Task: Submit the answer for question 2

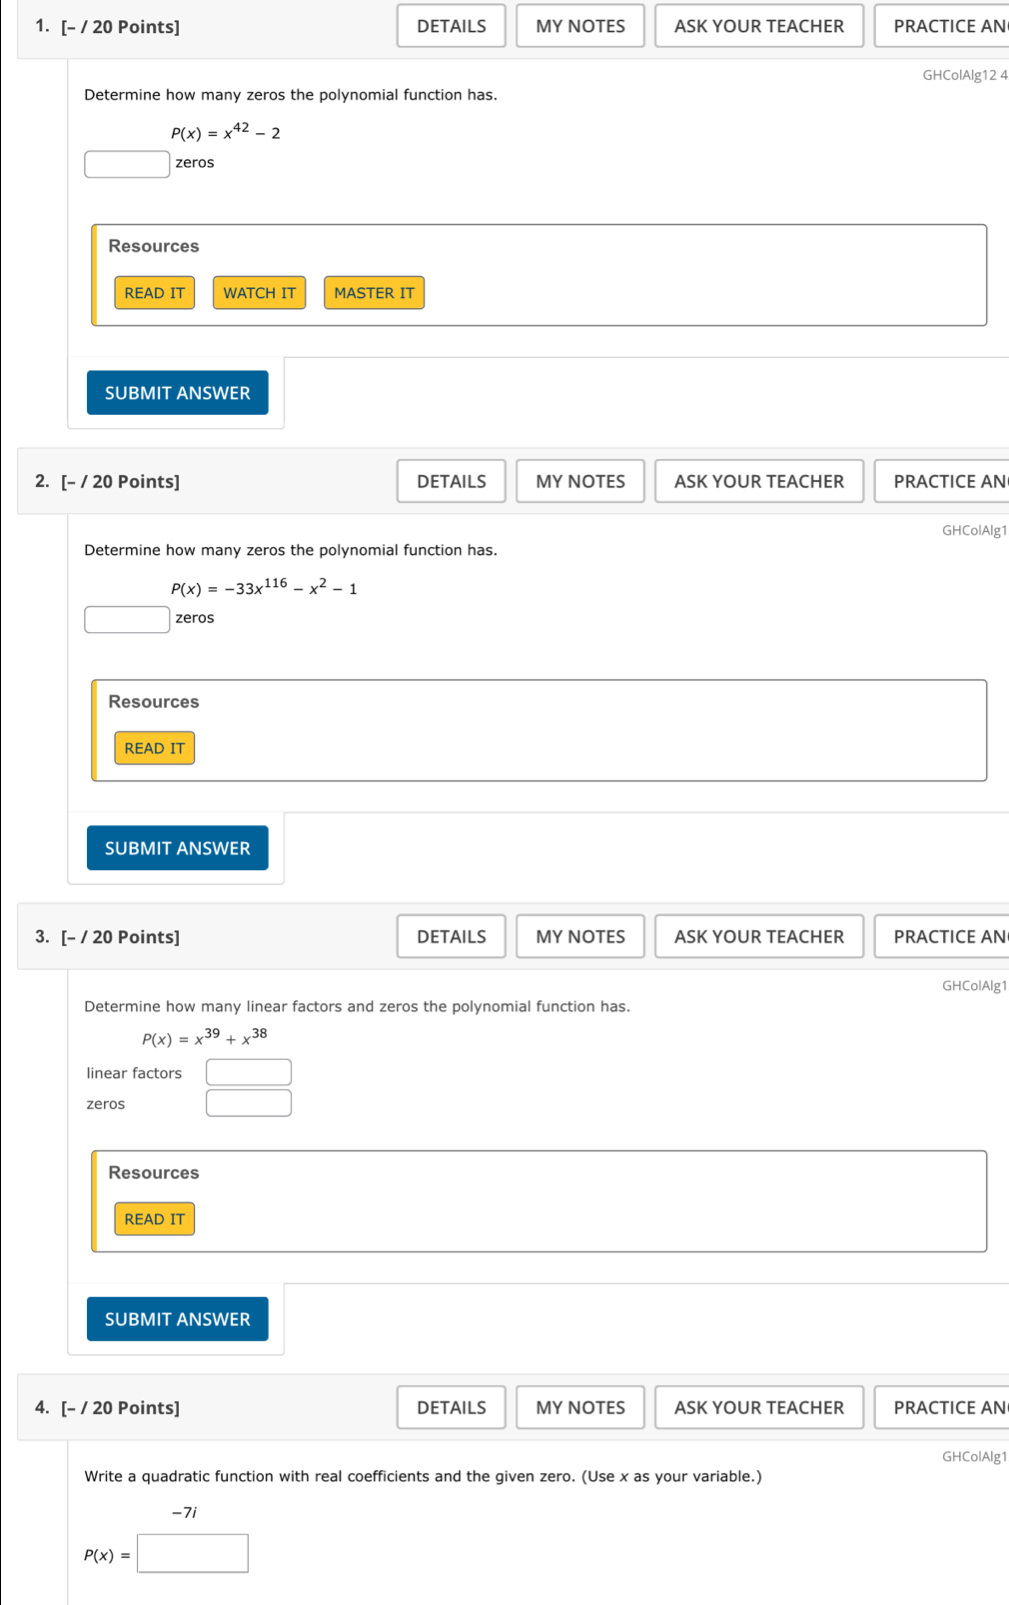Action: pos(177,848)
